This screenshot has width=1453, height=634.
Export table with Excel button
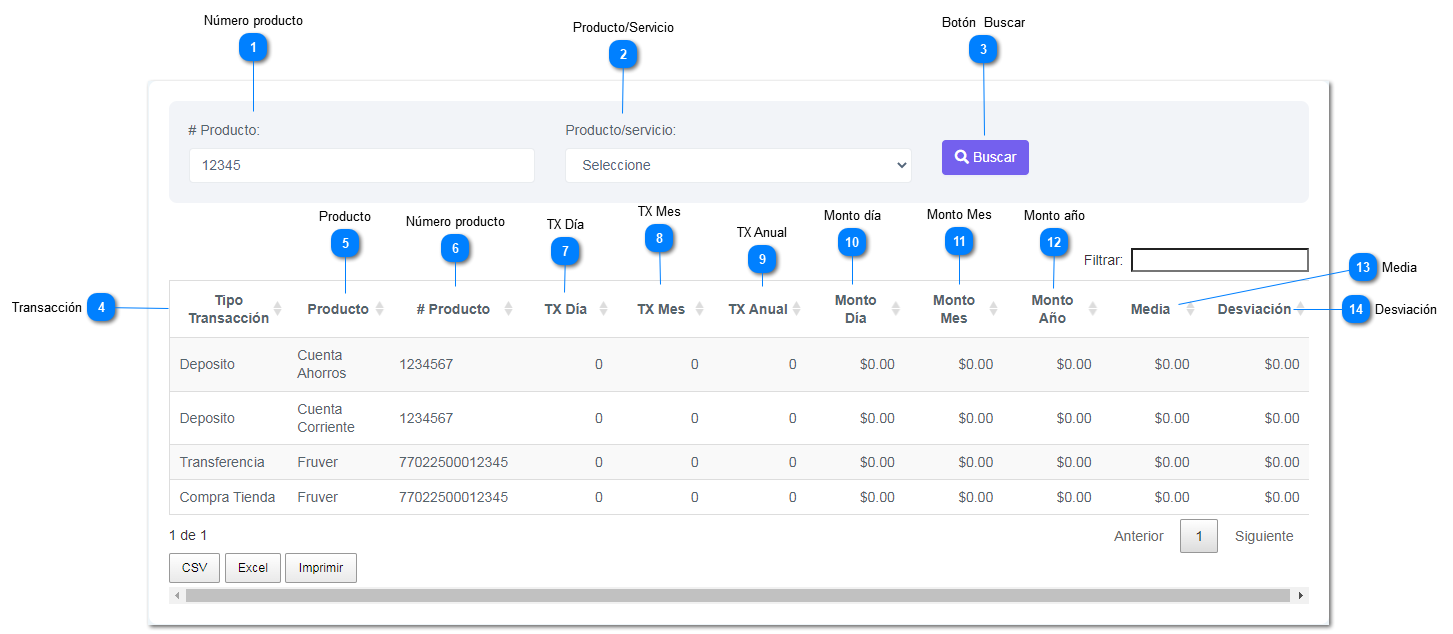pyautogui.click(x=253, y=568)
